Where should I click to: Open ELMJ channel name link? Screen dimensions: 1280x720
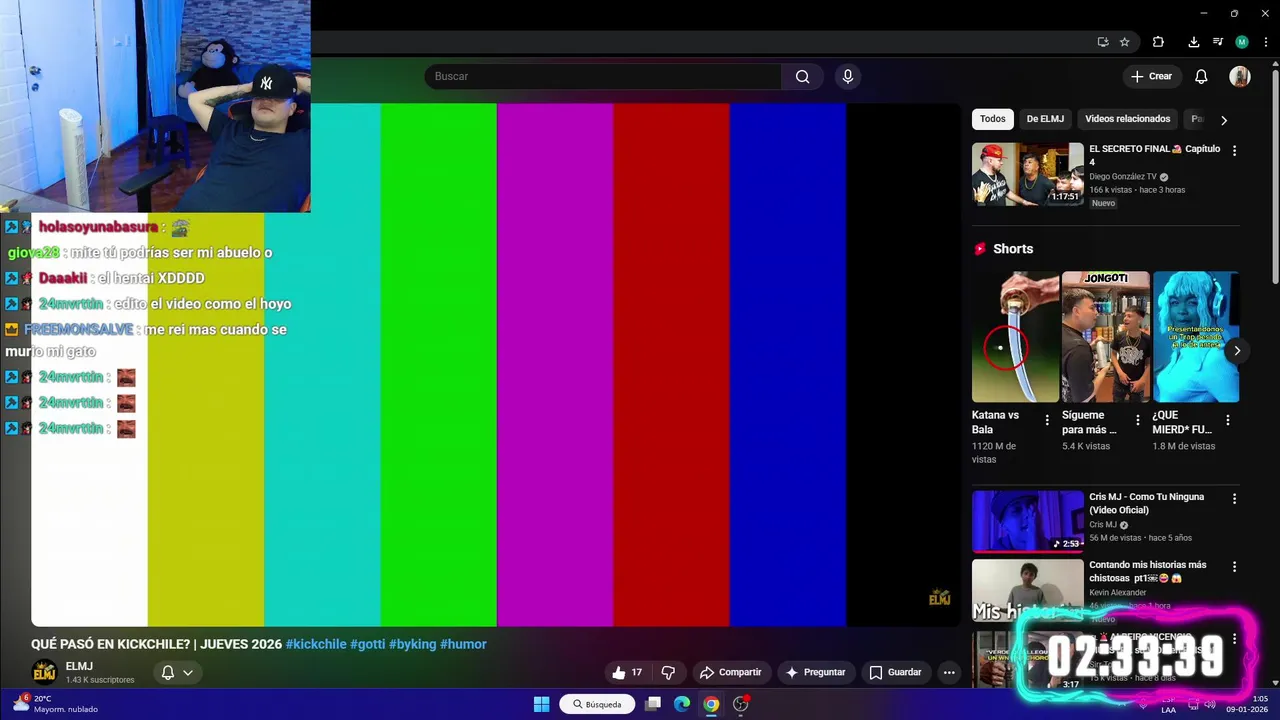pos(79,666)
